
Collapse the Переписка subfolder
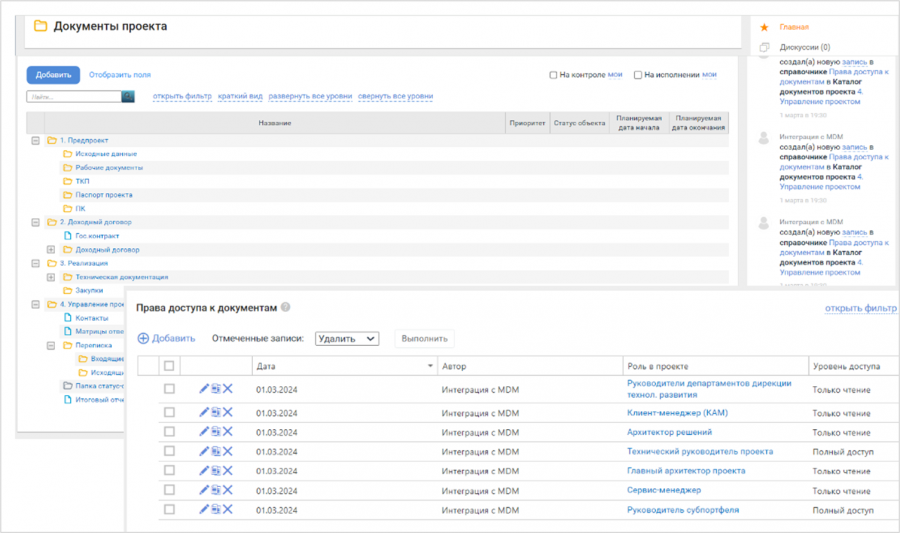pyautogui.click(x=51, y=345)
